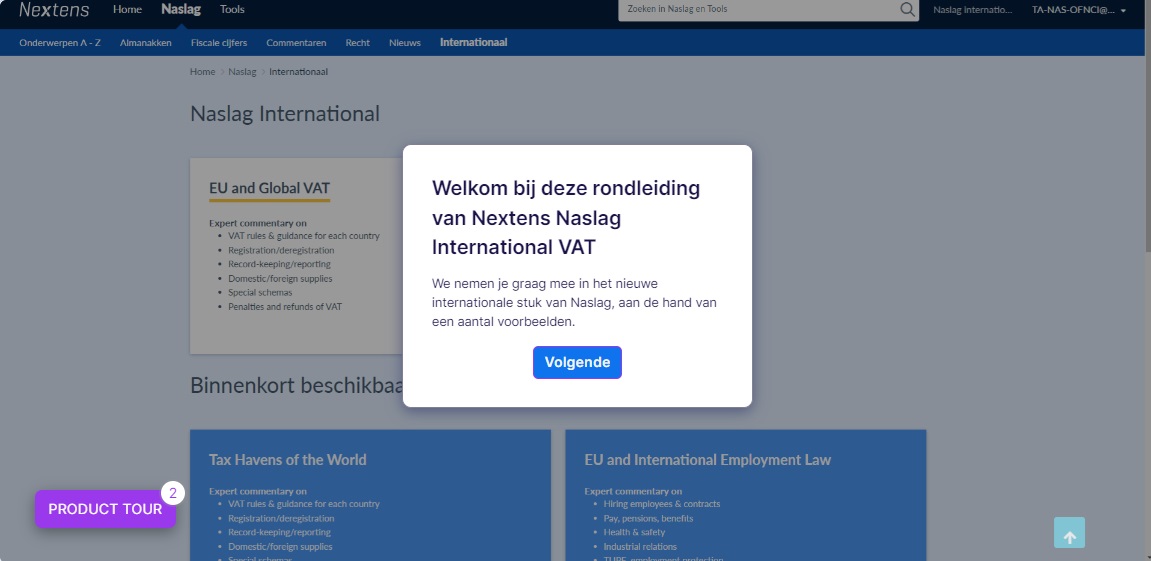Click 'Industrial relations' text

click(x=640, y=546)
